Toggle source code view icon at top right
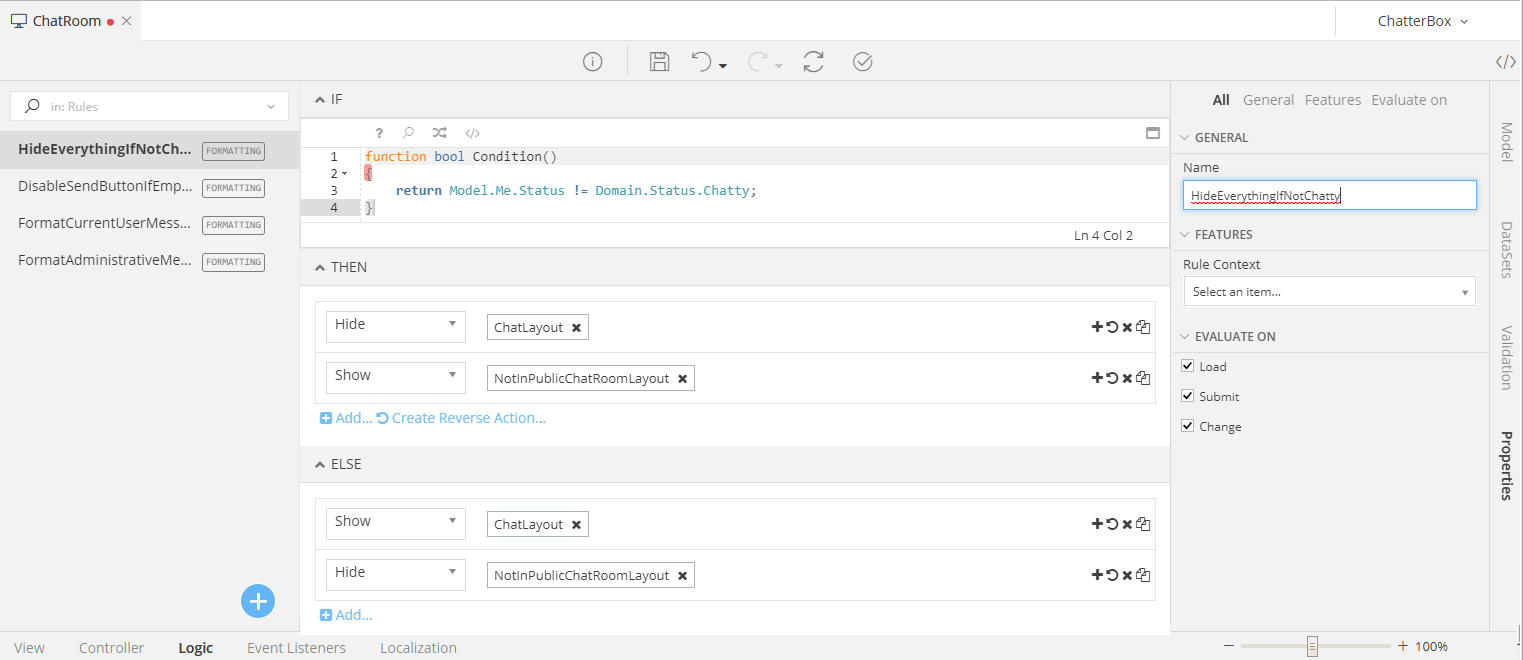Screen dimensions: 1523x660 click(x=1505, y=62)
